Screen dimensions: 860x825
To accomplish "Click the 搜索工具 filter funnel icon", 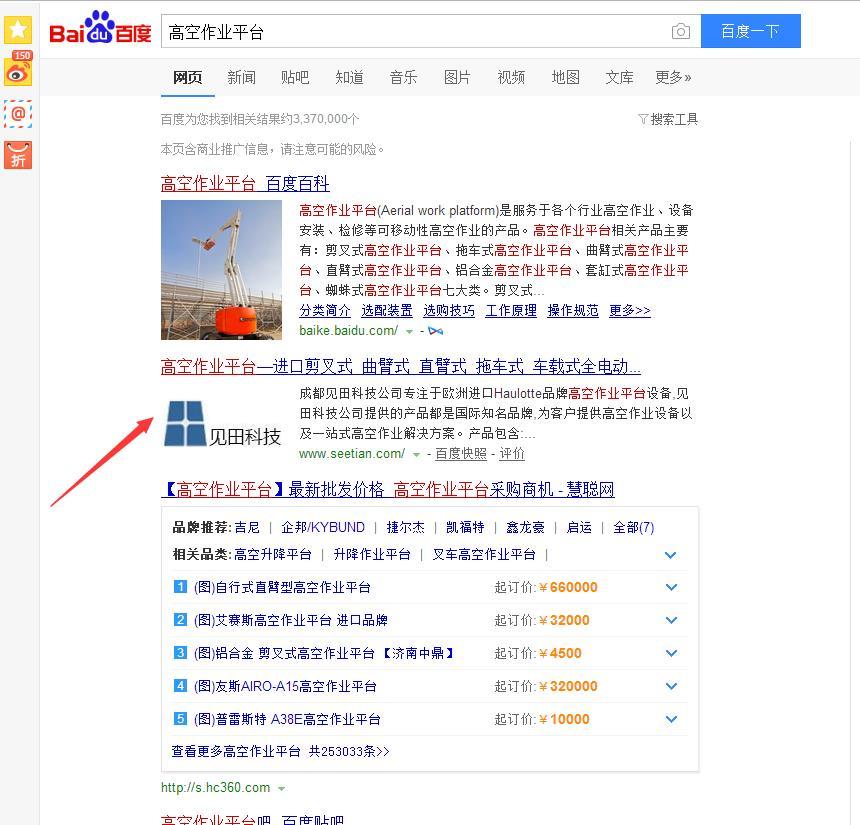I will click(x=643, y=119).
